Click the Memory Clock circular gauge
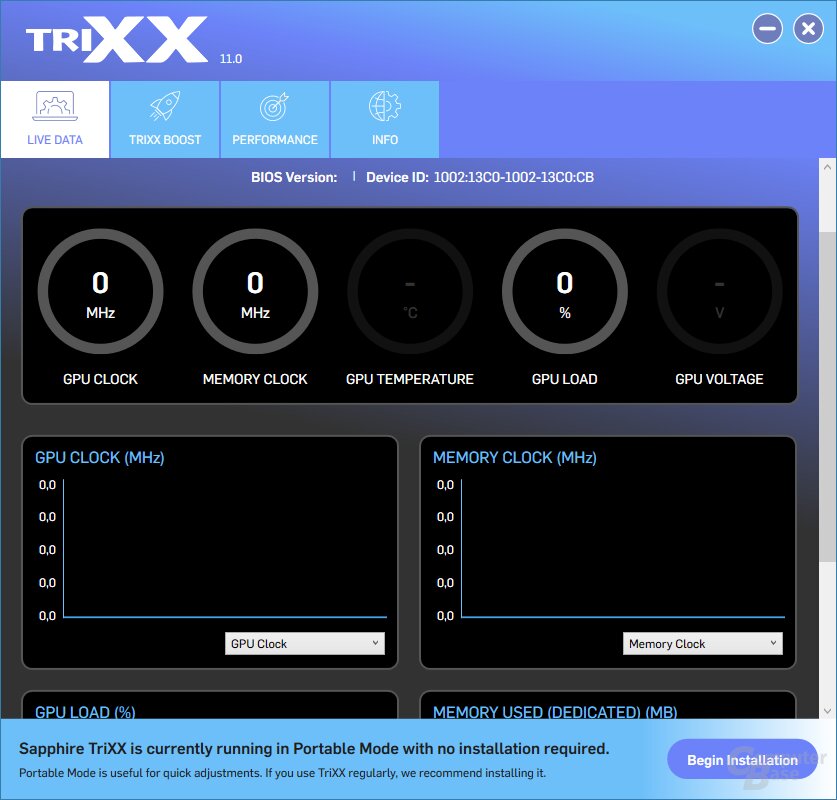Image resolution: width=837 pixels, height=800 pixels. click(255, 290)
